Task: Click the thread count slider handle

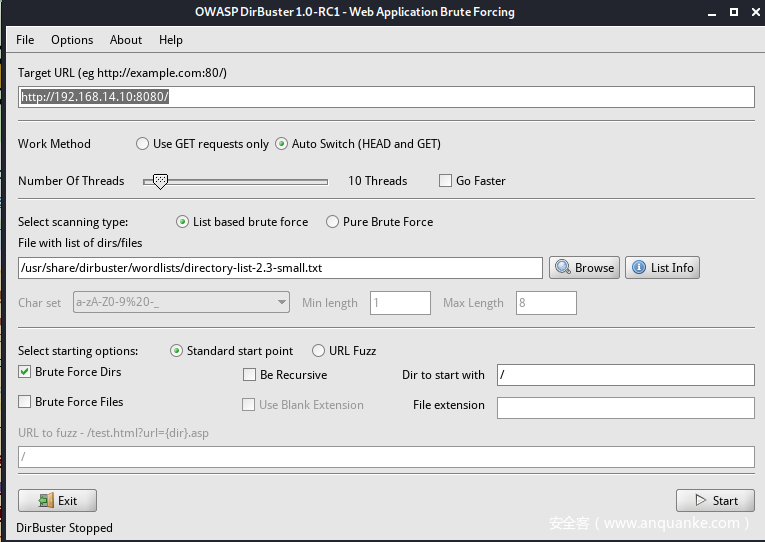Action: point(160,181)
